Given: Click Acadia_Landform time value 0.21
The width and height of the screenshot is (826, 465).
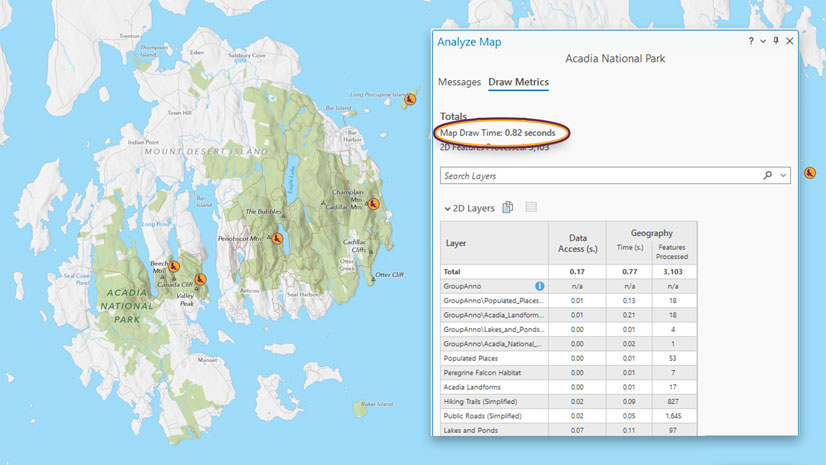Looking at the screenshot, I should (x=629, y=315).
